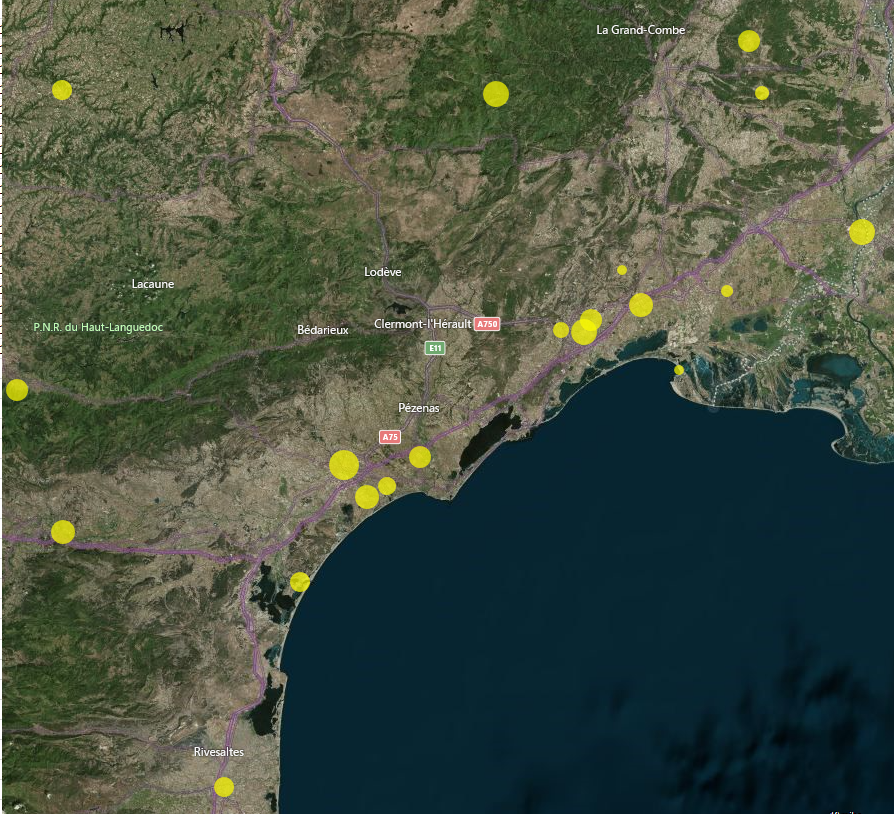Click the small coastal marker near the lagoon
This screenshot has height=814, width=894.
(678, 371)
